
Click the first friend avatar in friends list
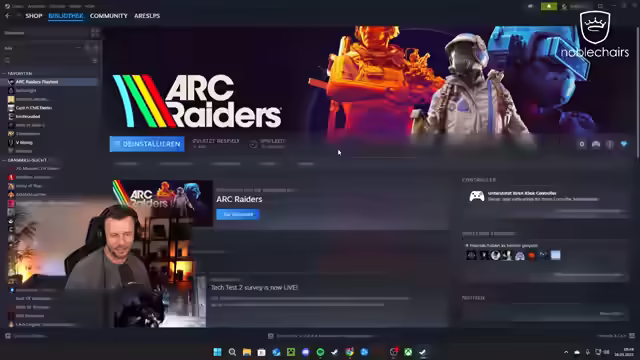click(471, 256)
